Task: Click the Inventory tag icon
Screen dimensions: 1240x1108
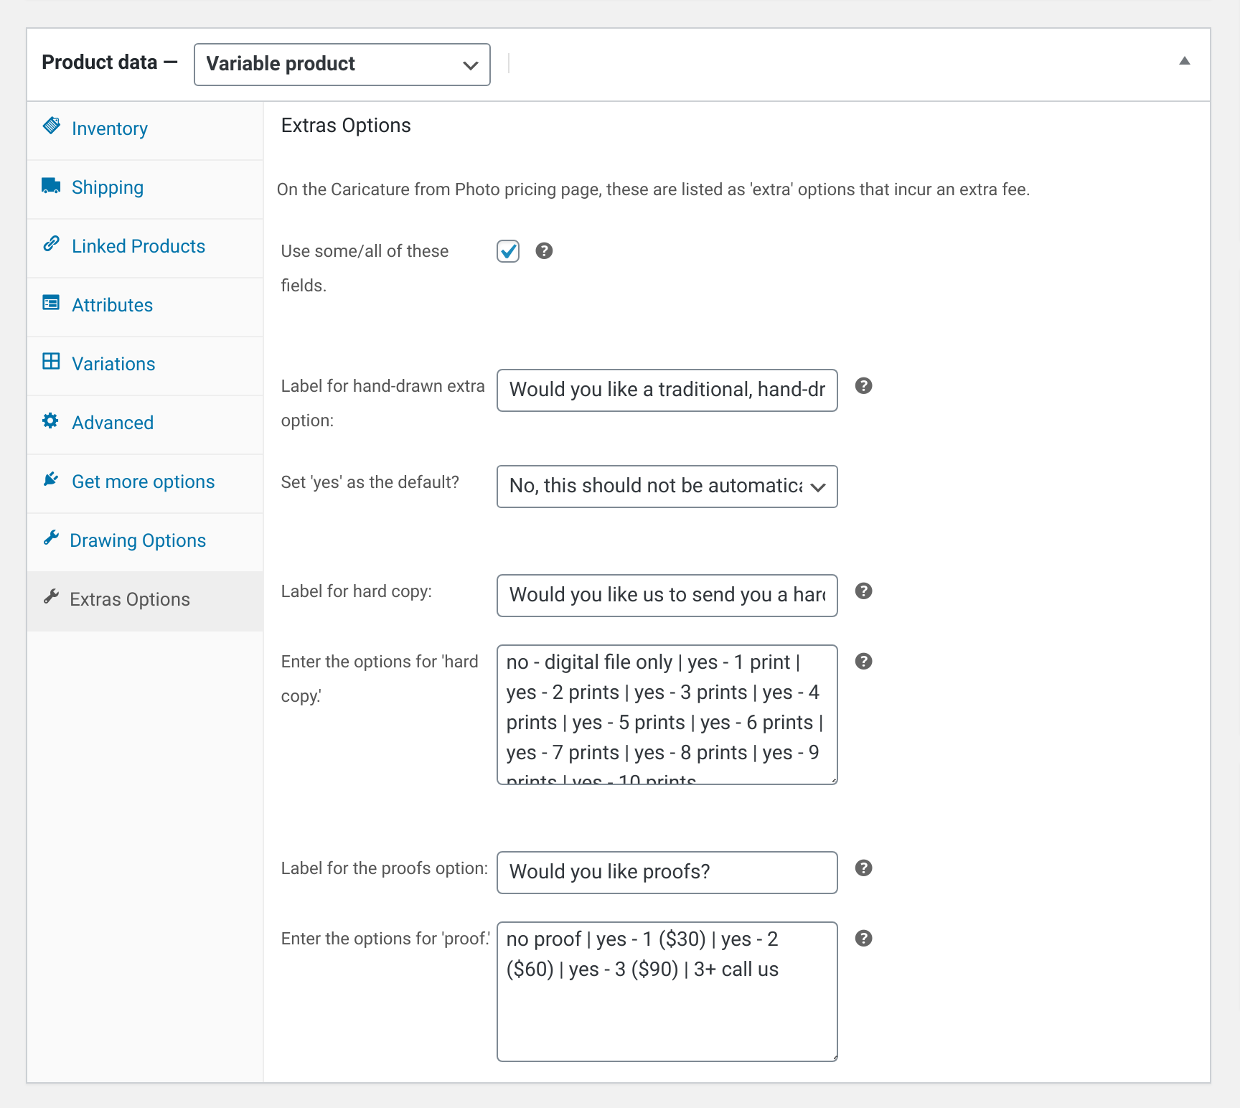Action: click(51, 126)
